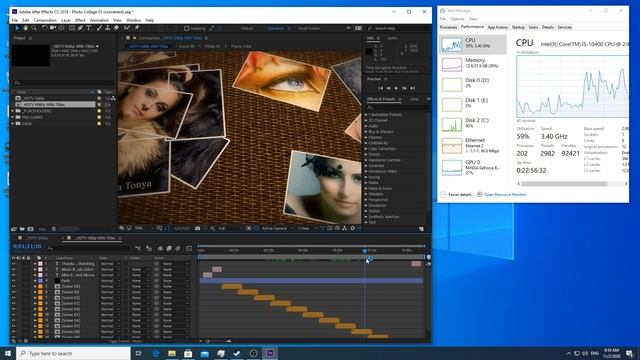
Task: Click the Open Resource Monitor link
Action: 505,195
